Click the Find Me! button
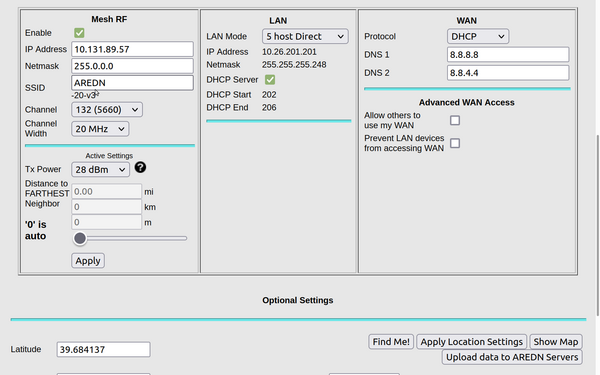The image size is (600, 375). pyautogui.click(x=391, y=342)
